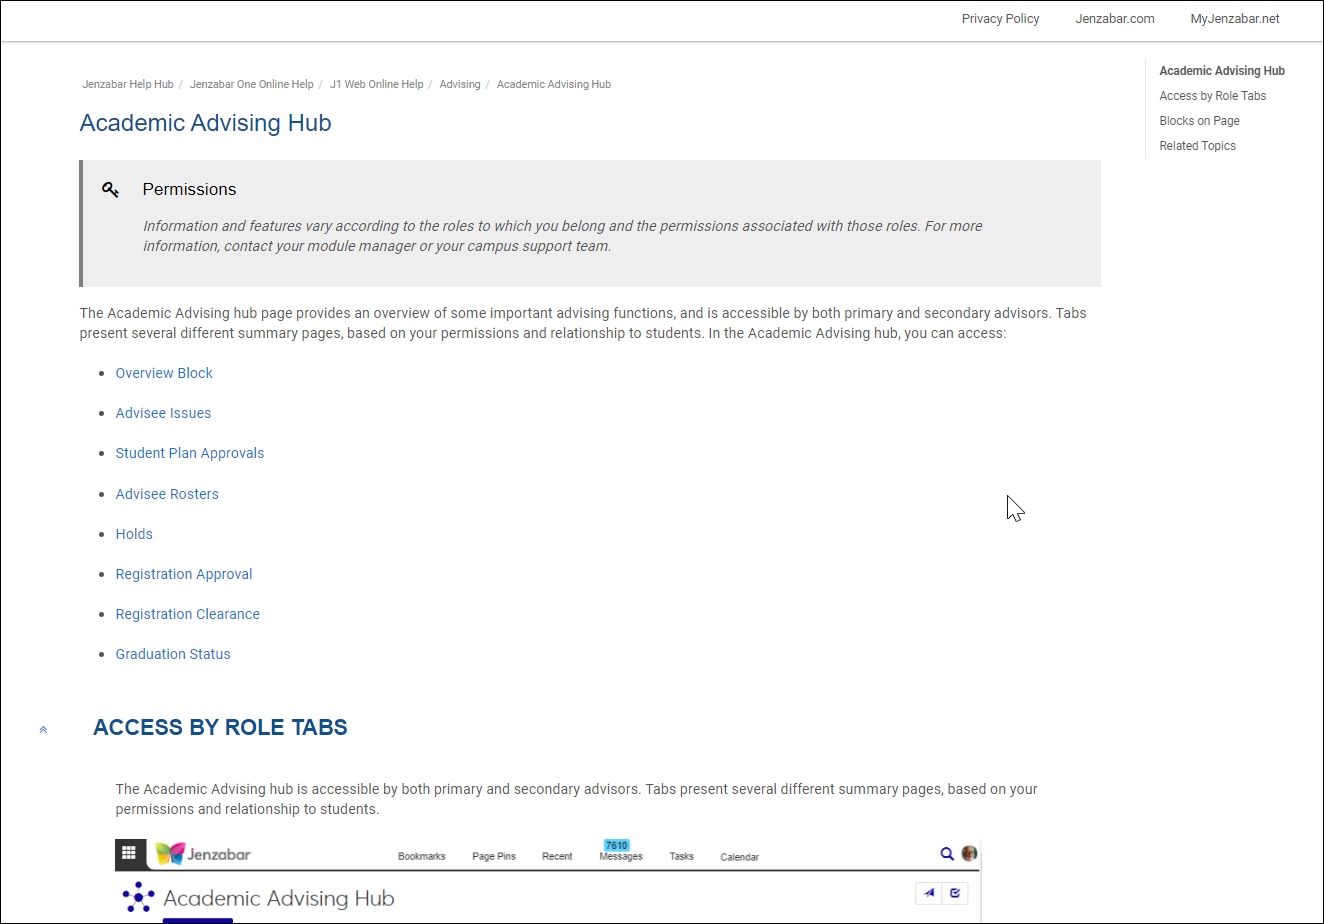View the Registration Clearance topic link
The image size is (1324, 924).
pyautogui.click(x=188, y=614)
